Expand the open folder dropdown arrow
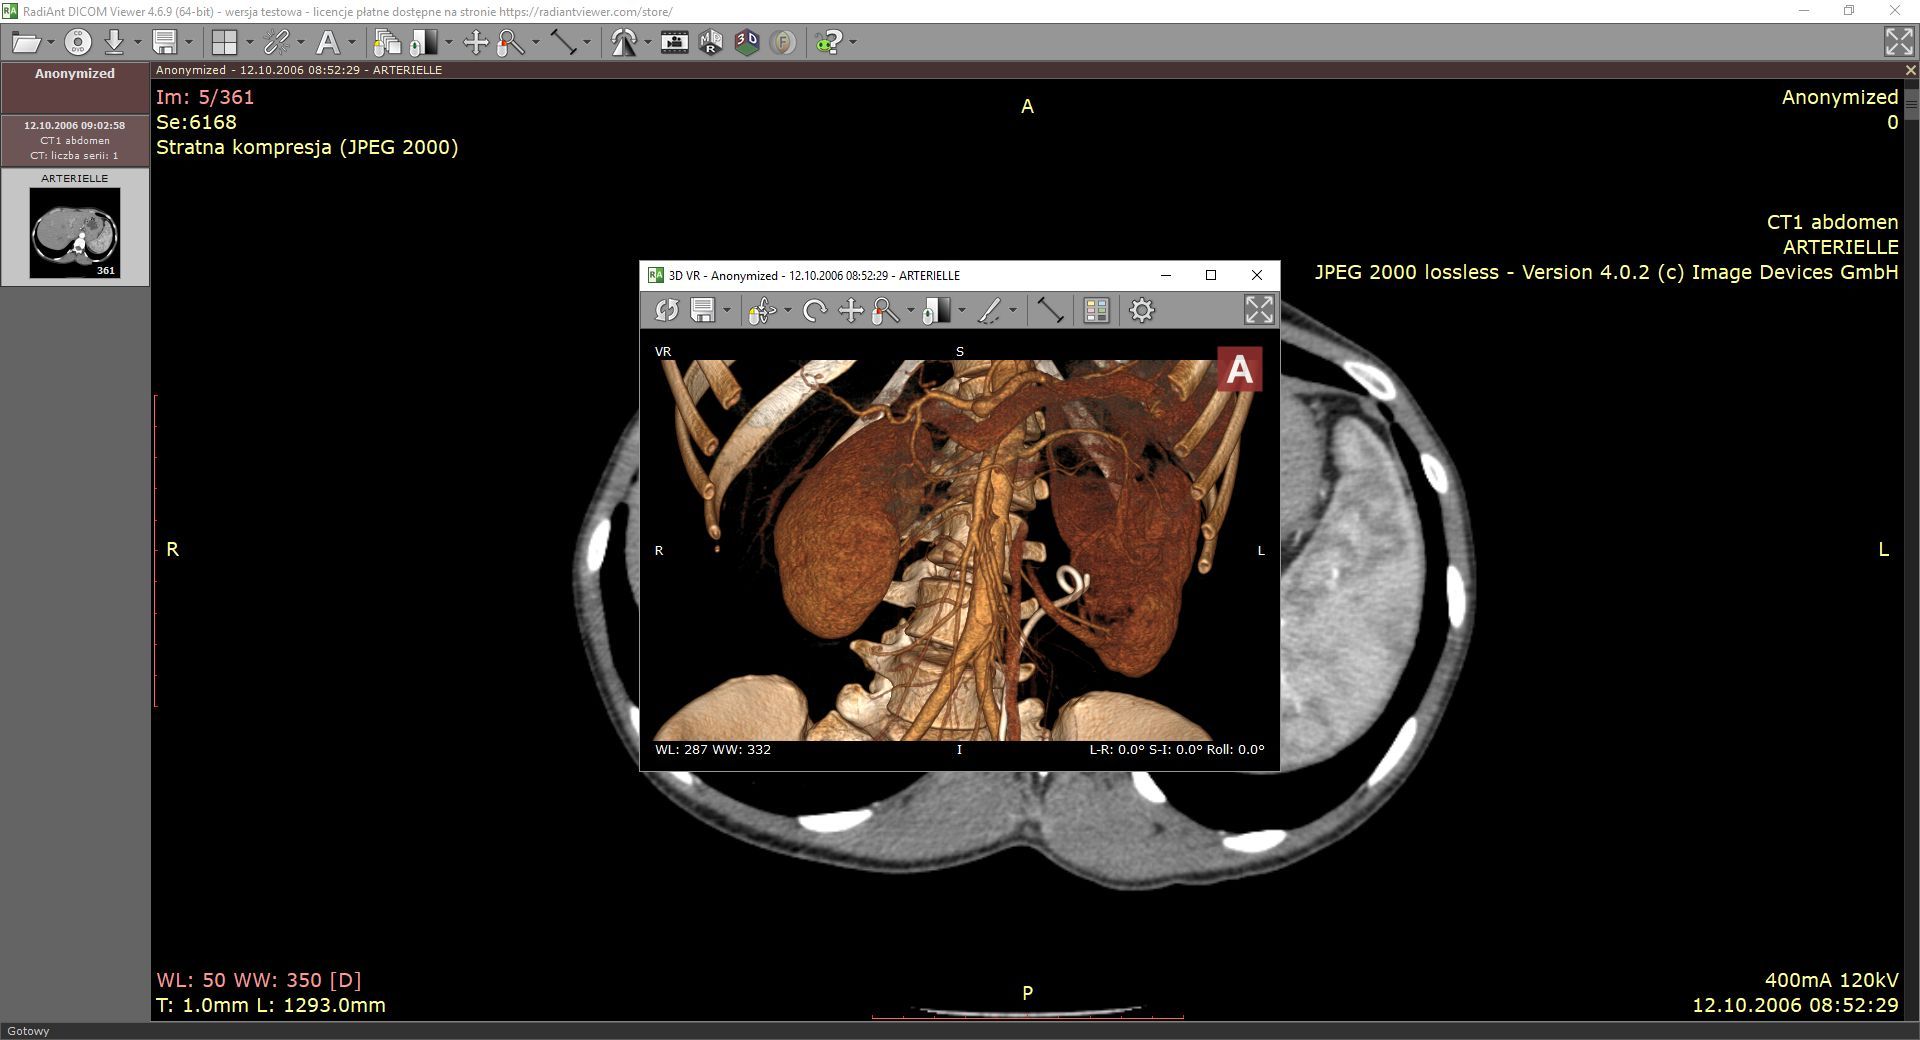 51,42
